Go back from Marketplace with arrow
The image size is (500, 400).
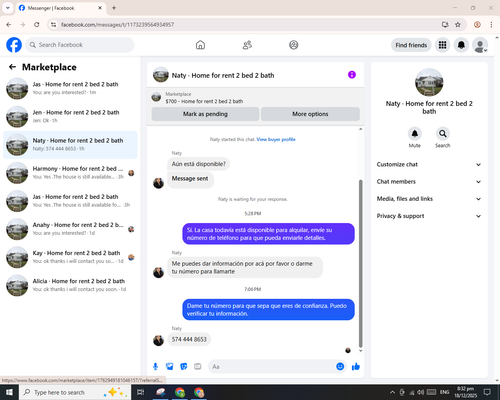[12, 67]
